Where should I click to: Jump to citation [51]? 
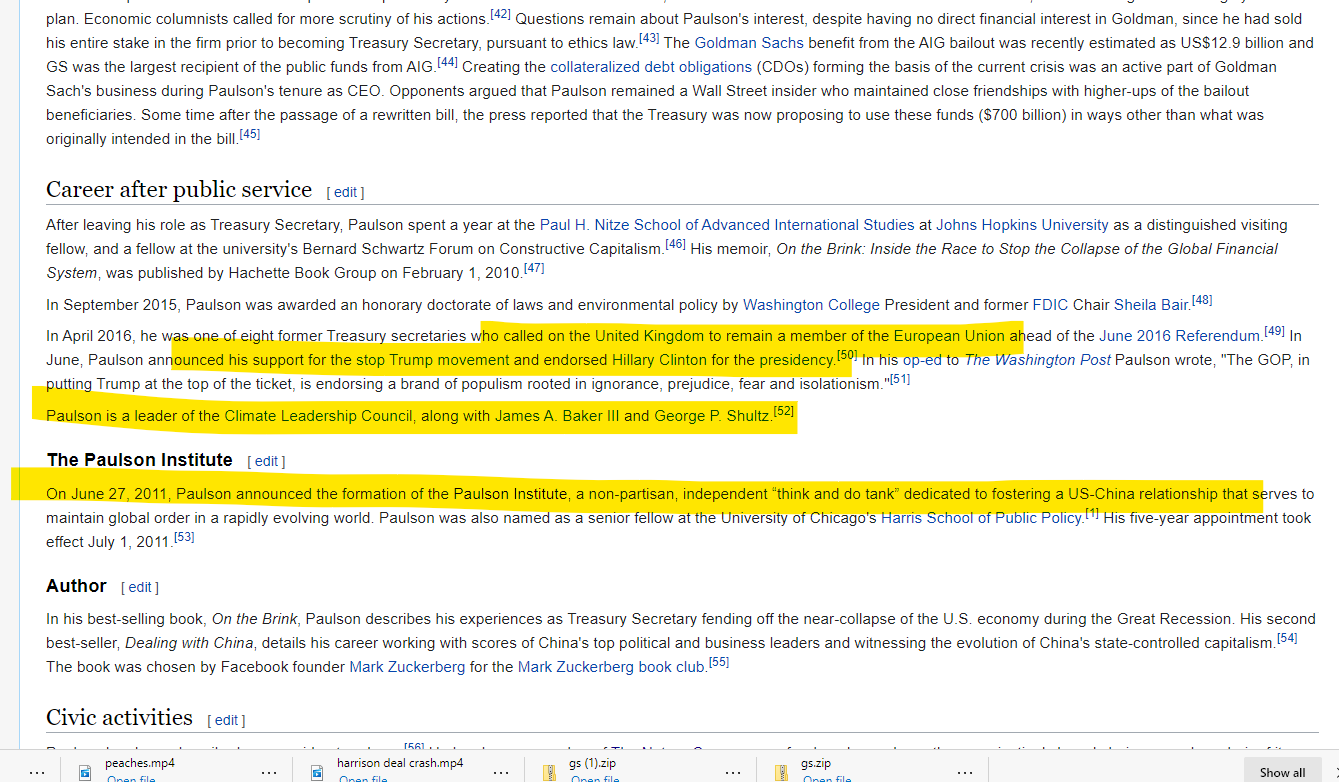900,379
